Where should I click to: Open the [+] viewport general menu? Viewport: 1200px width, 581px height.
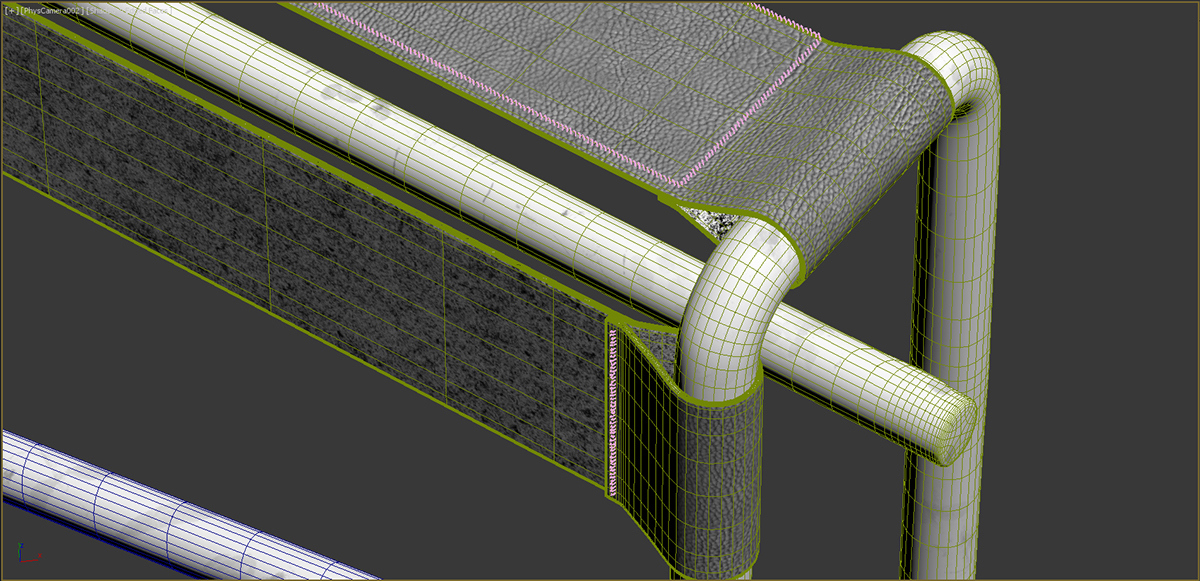click(11, 11)
